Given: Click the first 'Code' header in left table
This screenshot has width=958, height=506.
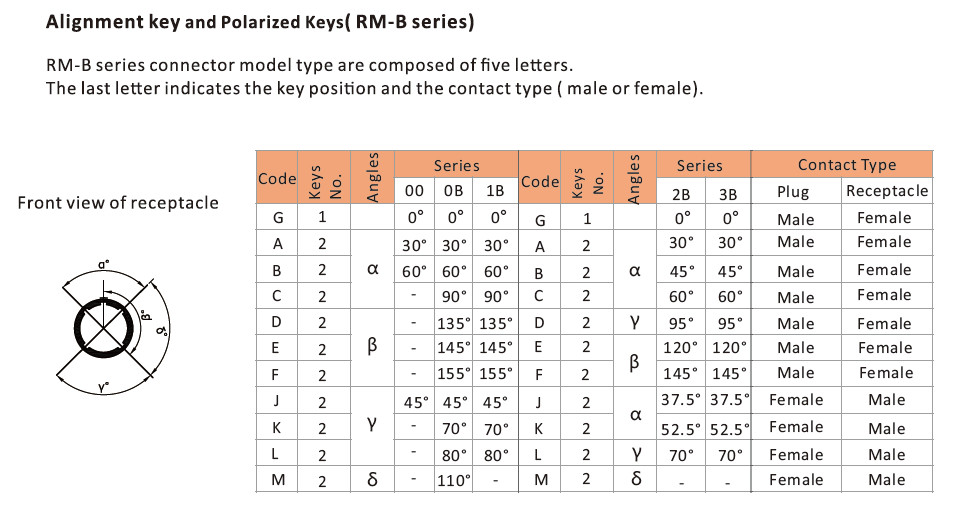Looking at the screenshot, I should (x=277, y=178).
